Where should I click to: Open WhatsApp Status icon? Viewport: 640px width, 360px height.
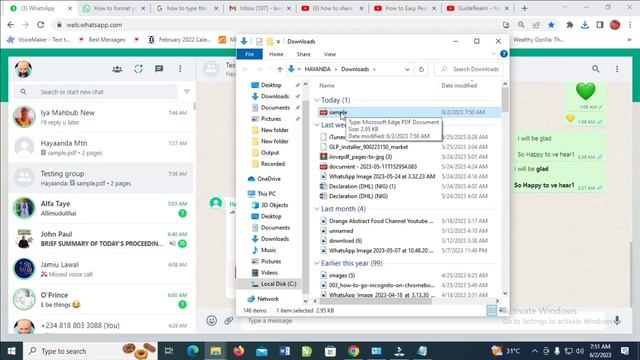(x=138, y=69)
